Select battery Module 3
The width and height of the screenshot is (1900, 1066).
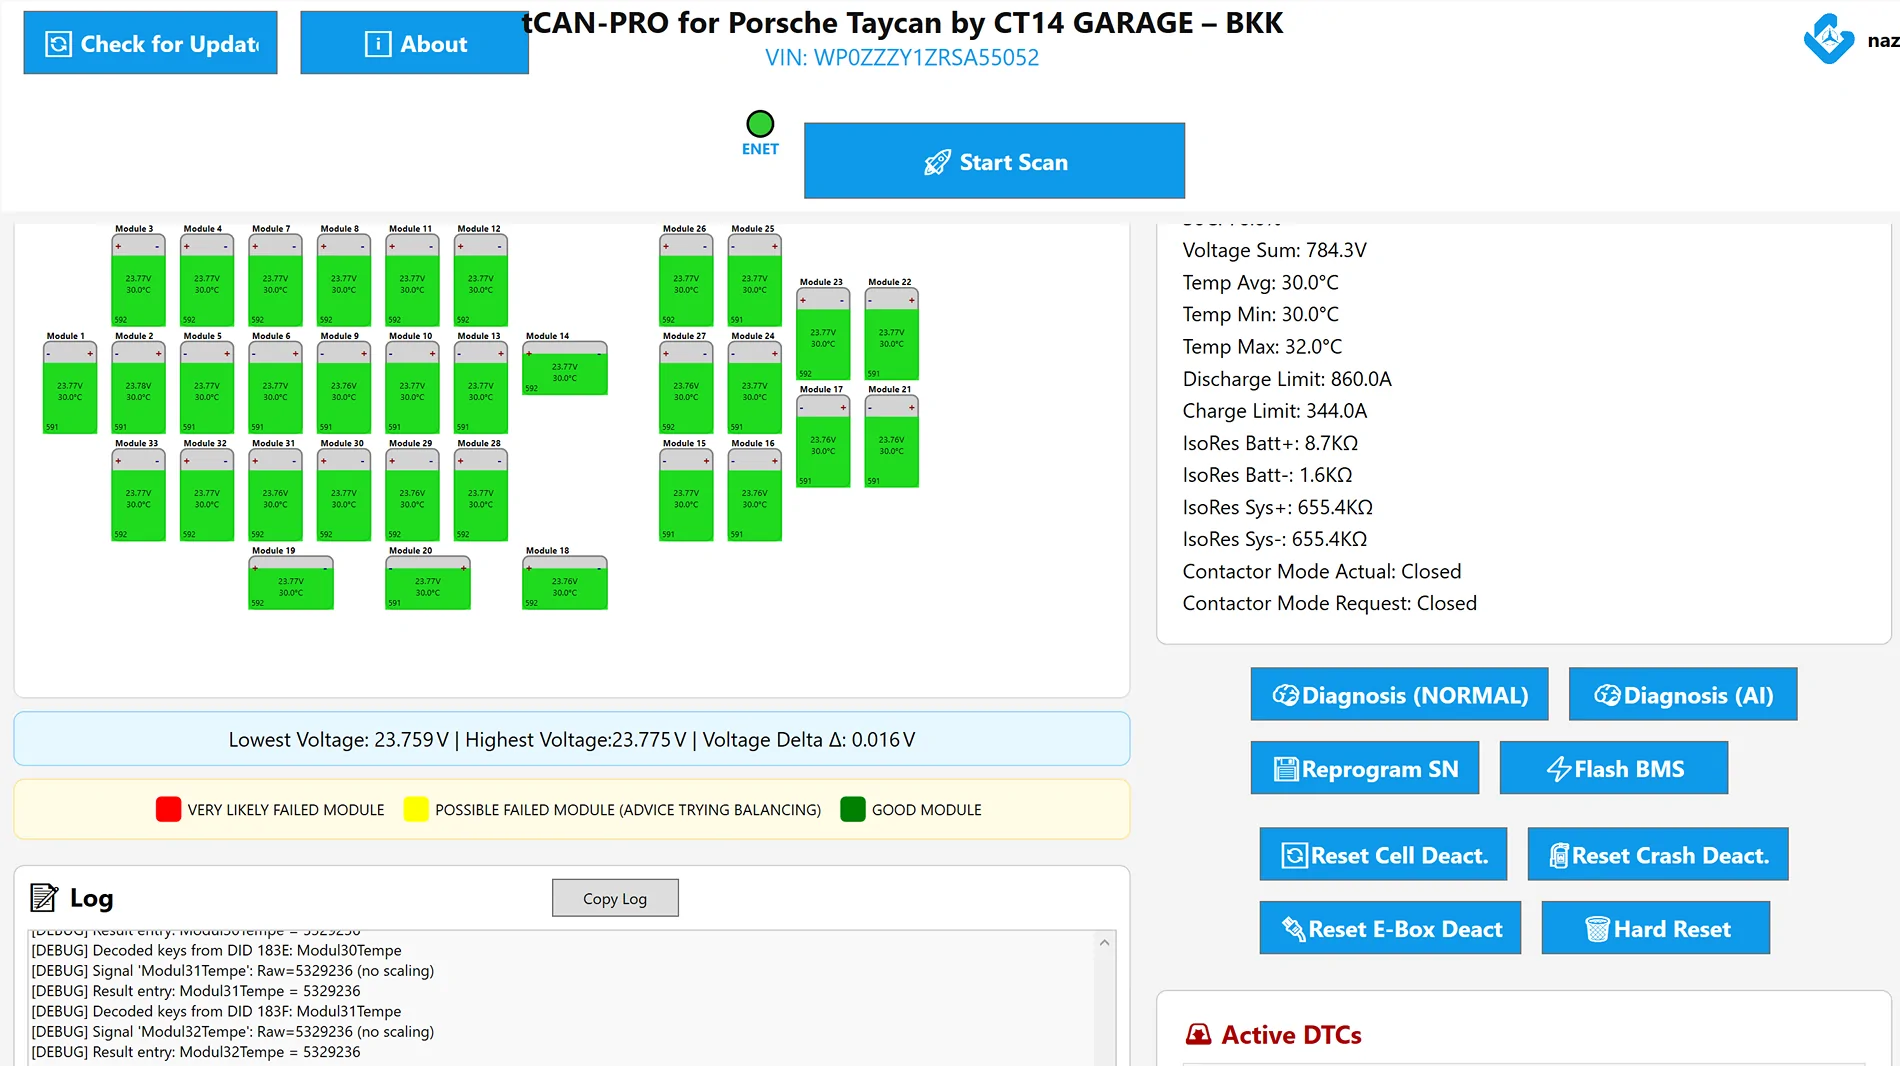click(138, 280)
